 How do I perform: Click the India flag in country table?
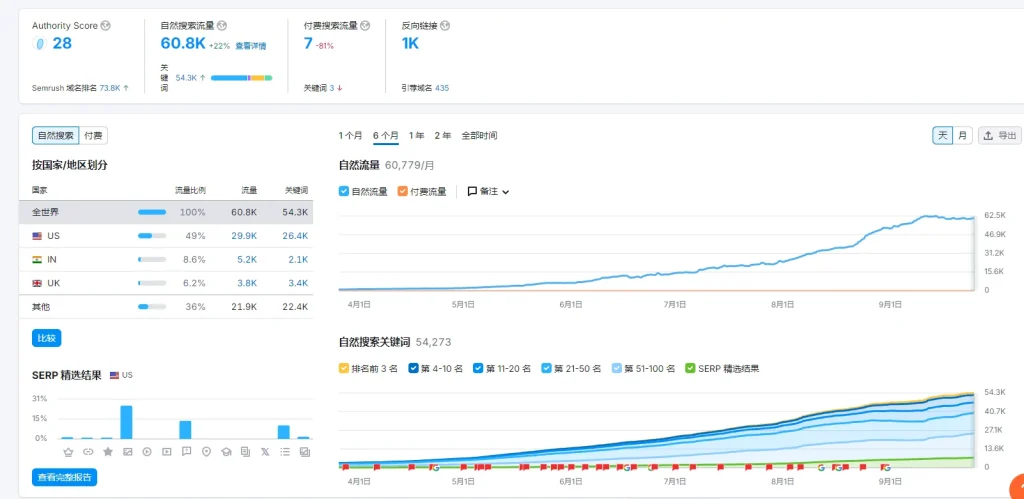coord(37,259)
